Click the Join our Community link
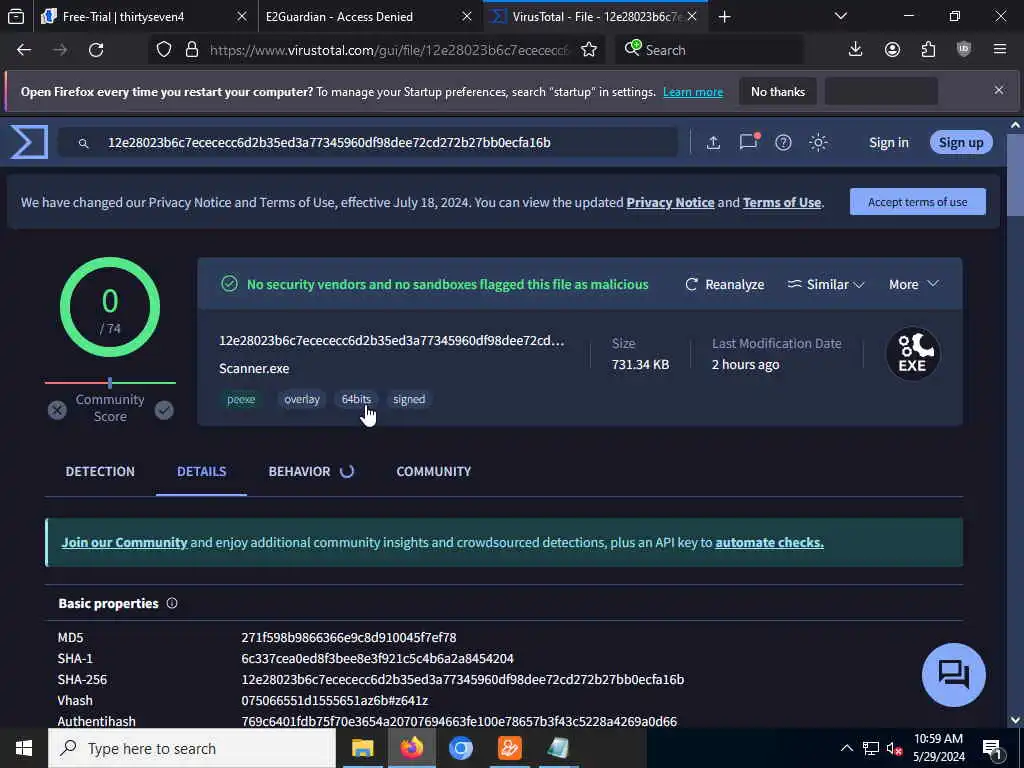The width and height of the screenshot is (1024, 768). [124, 543]
